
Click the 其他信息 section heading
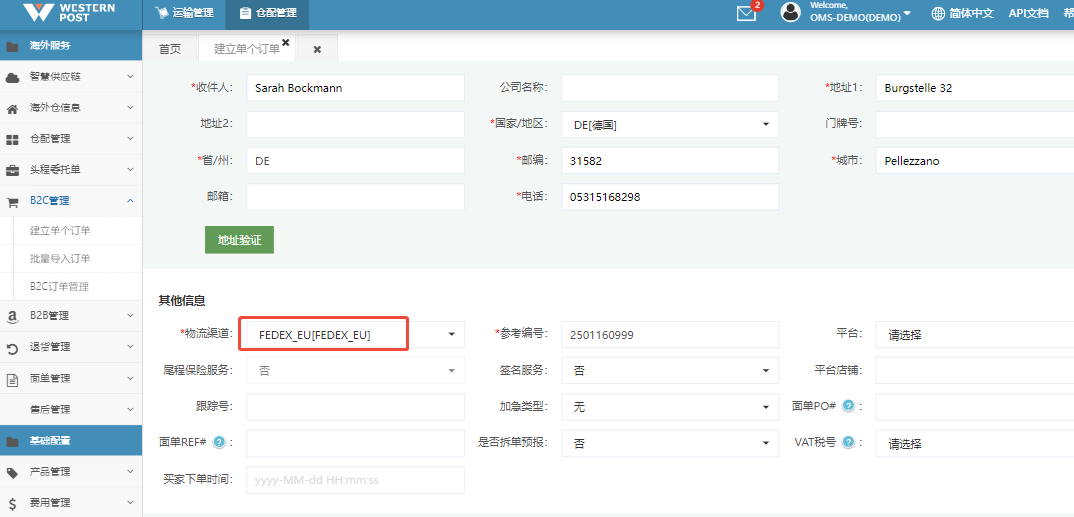tap(182, 301)
